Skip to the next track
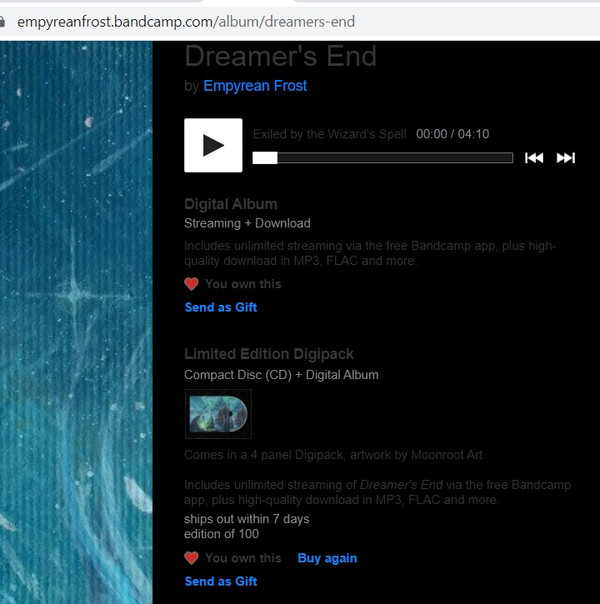 (x=566, y=158)
